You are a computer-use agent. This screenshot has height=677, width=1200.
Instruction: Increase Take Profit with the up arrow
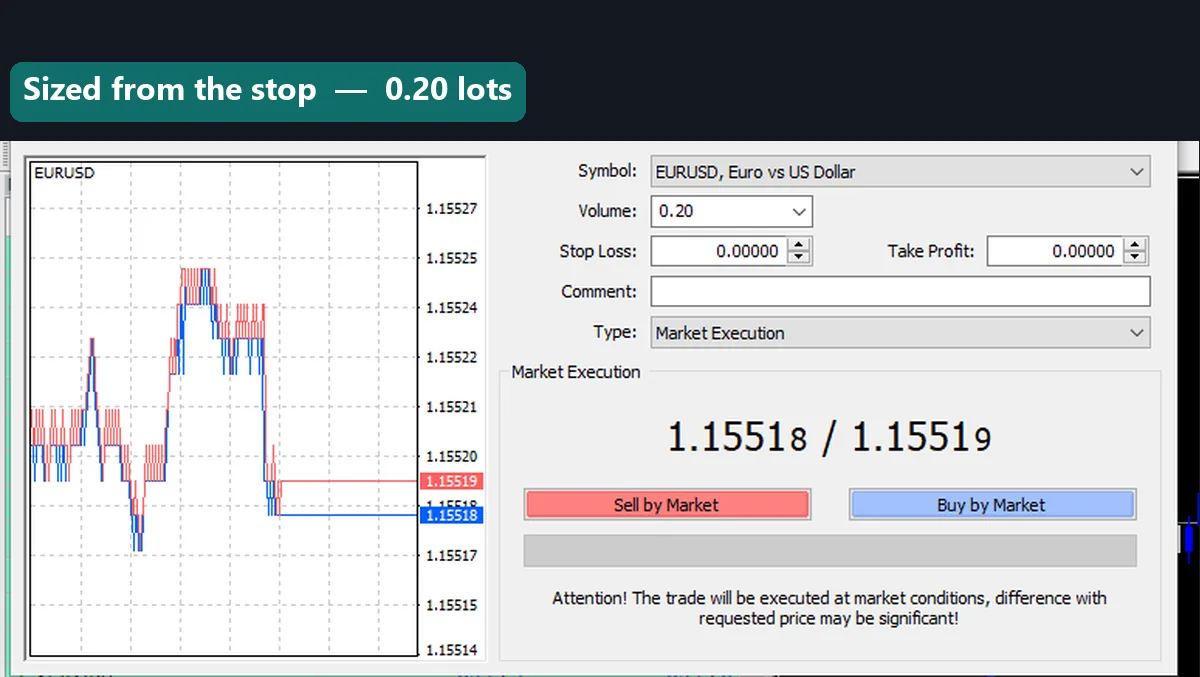pyautogui.click(x=1135, y=245)
